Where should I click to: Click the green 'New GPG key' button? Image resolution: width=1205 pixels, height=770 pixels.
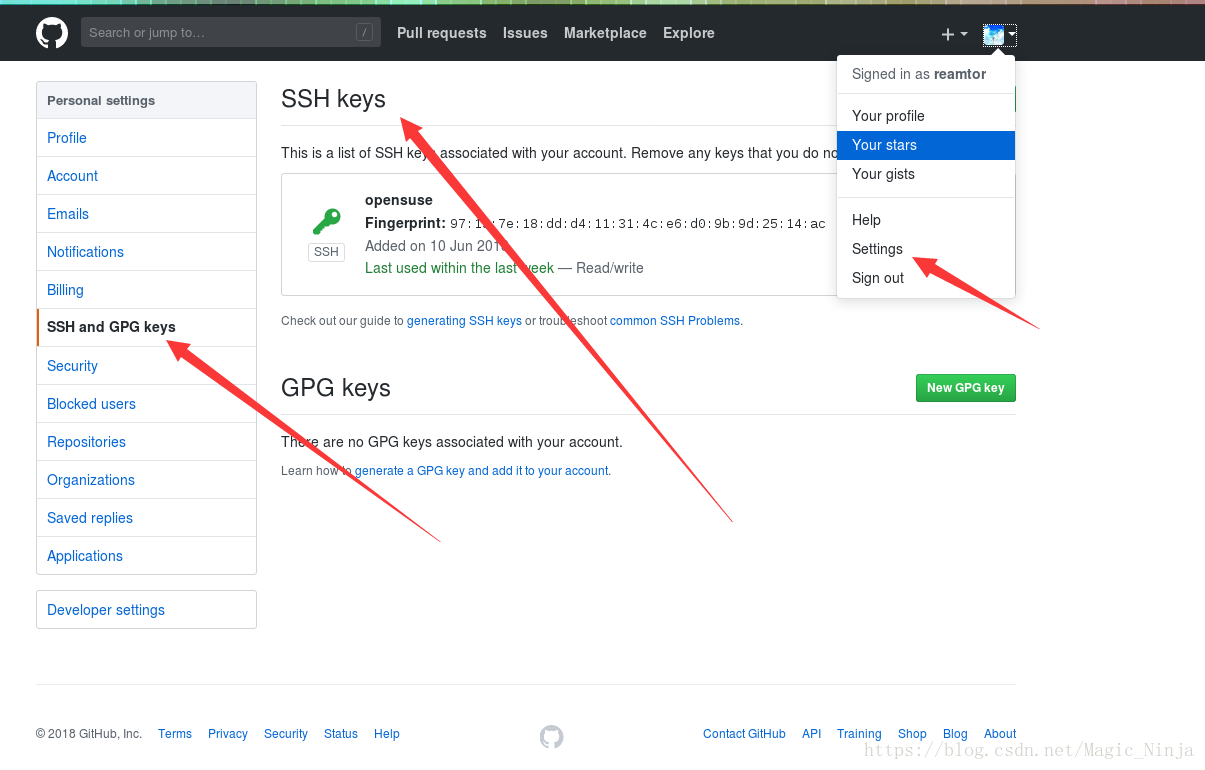click(966, 388)
